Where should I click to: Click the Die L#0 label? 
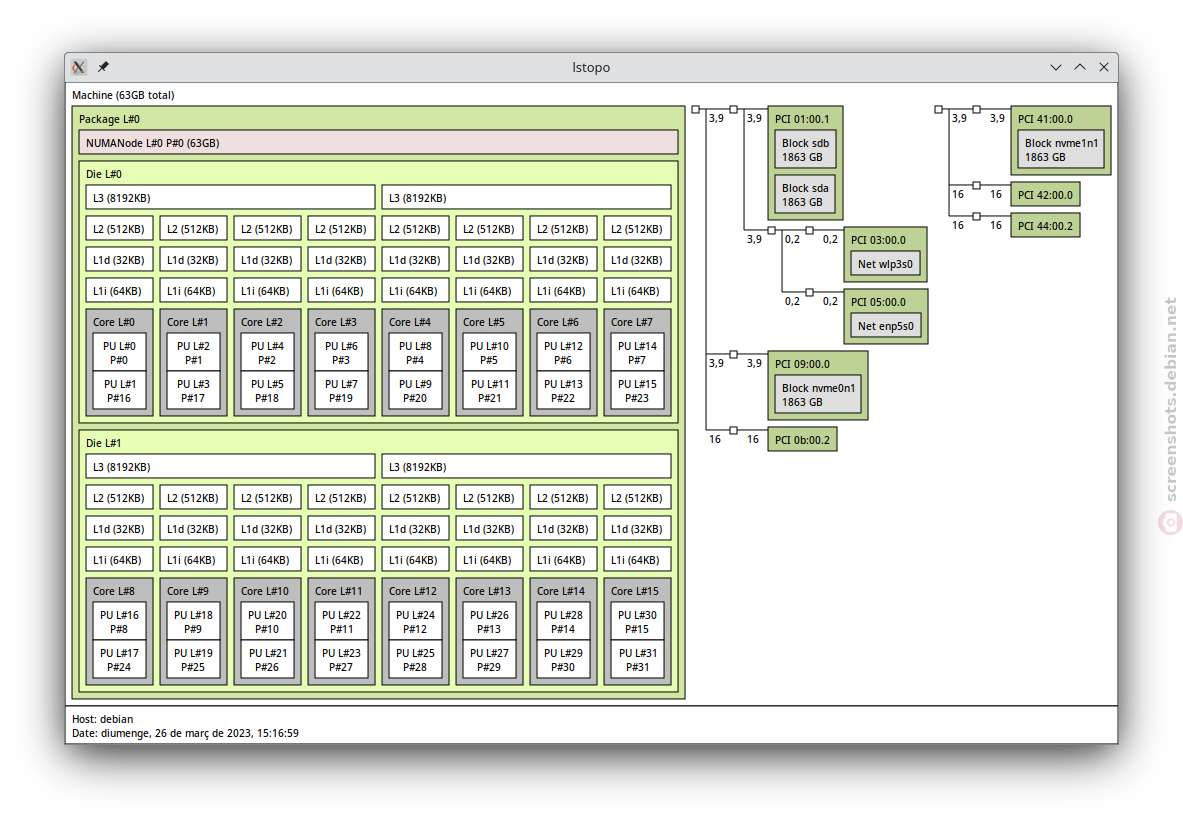tap(104, 174)
